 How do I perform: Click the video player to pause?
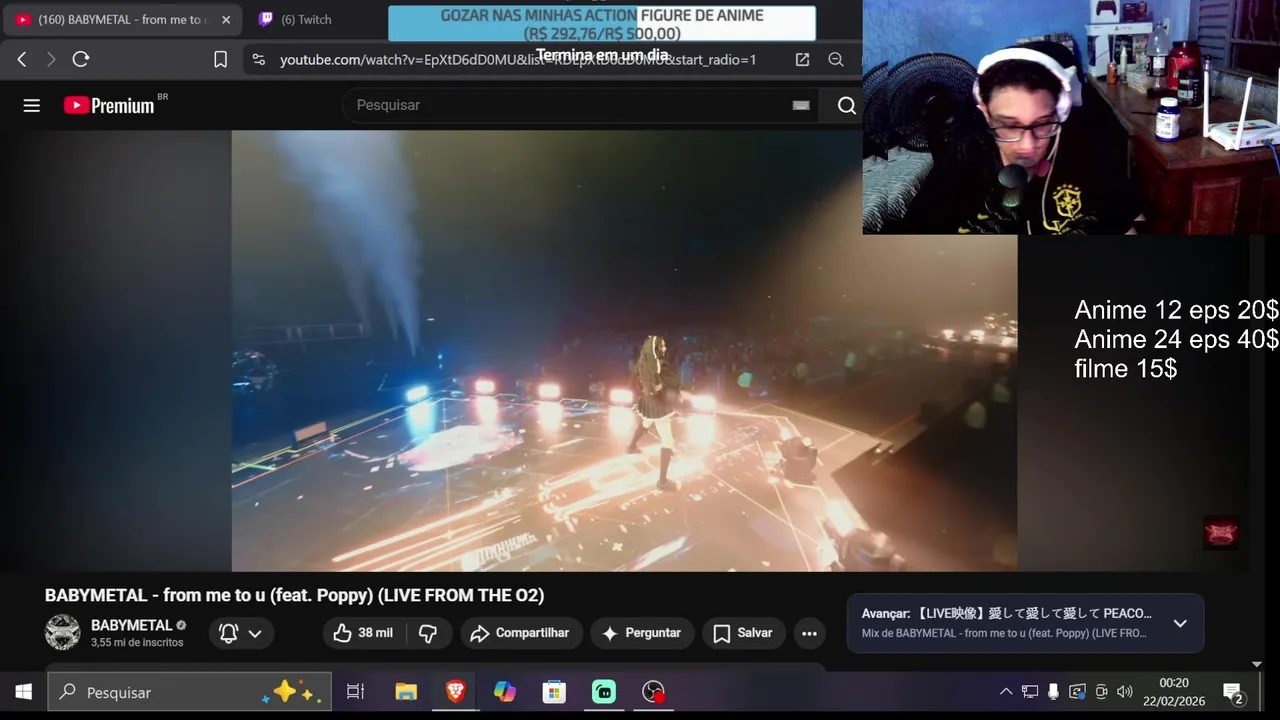click(x=624, y=350)
